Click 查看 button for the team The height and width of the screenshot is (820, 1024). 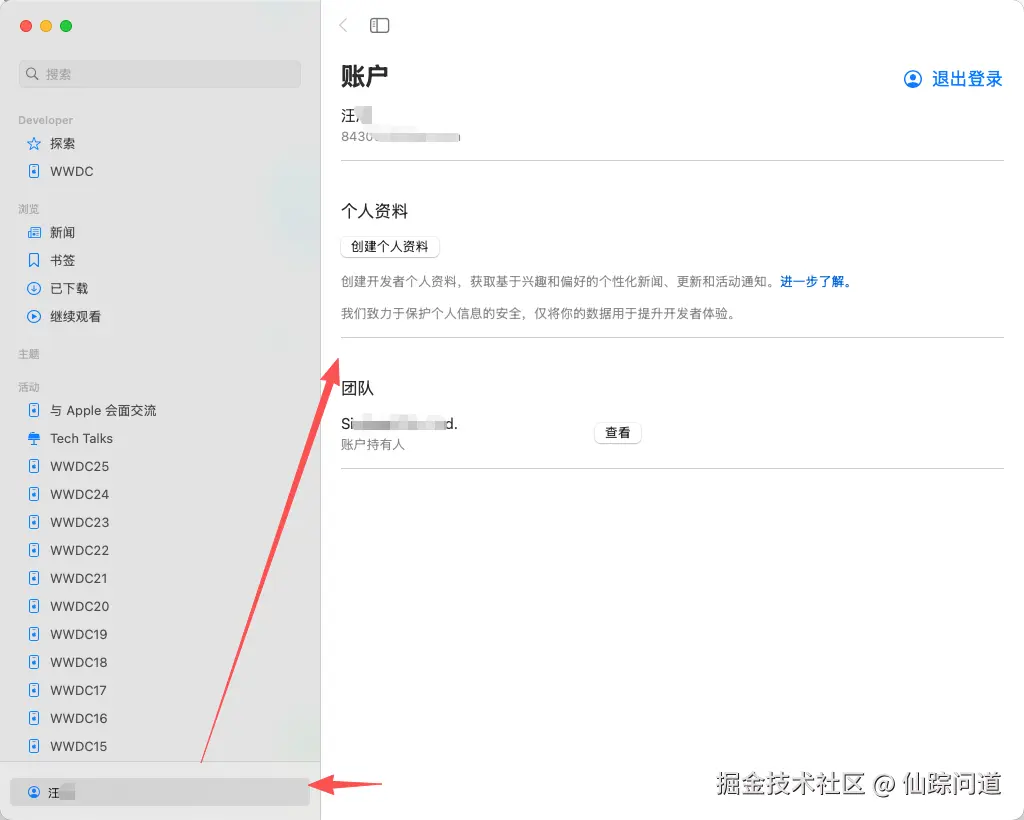(x=618, y=433)
